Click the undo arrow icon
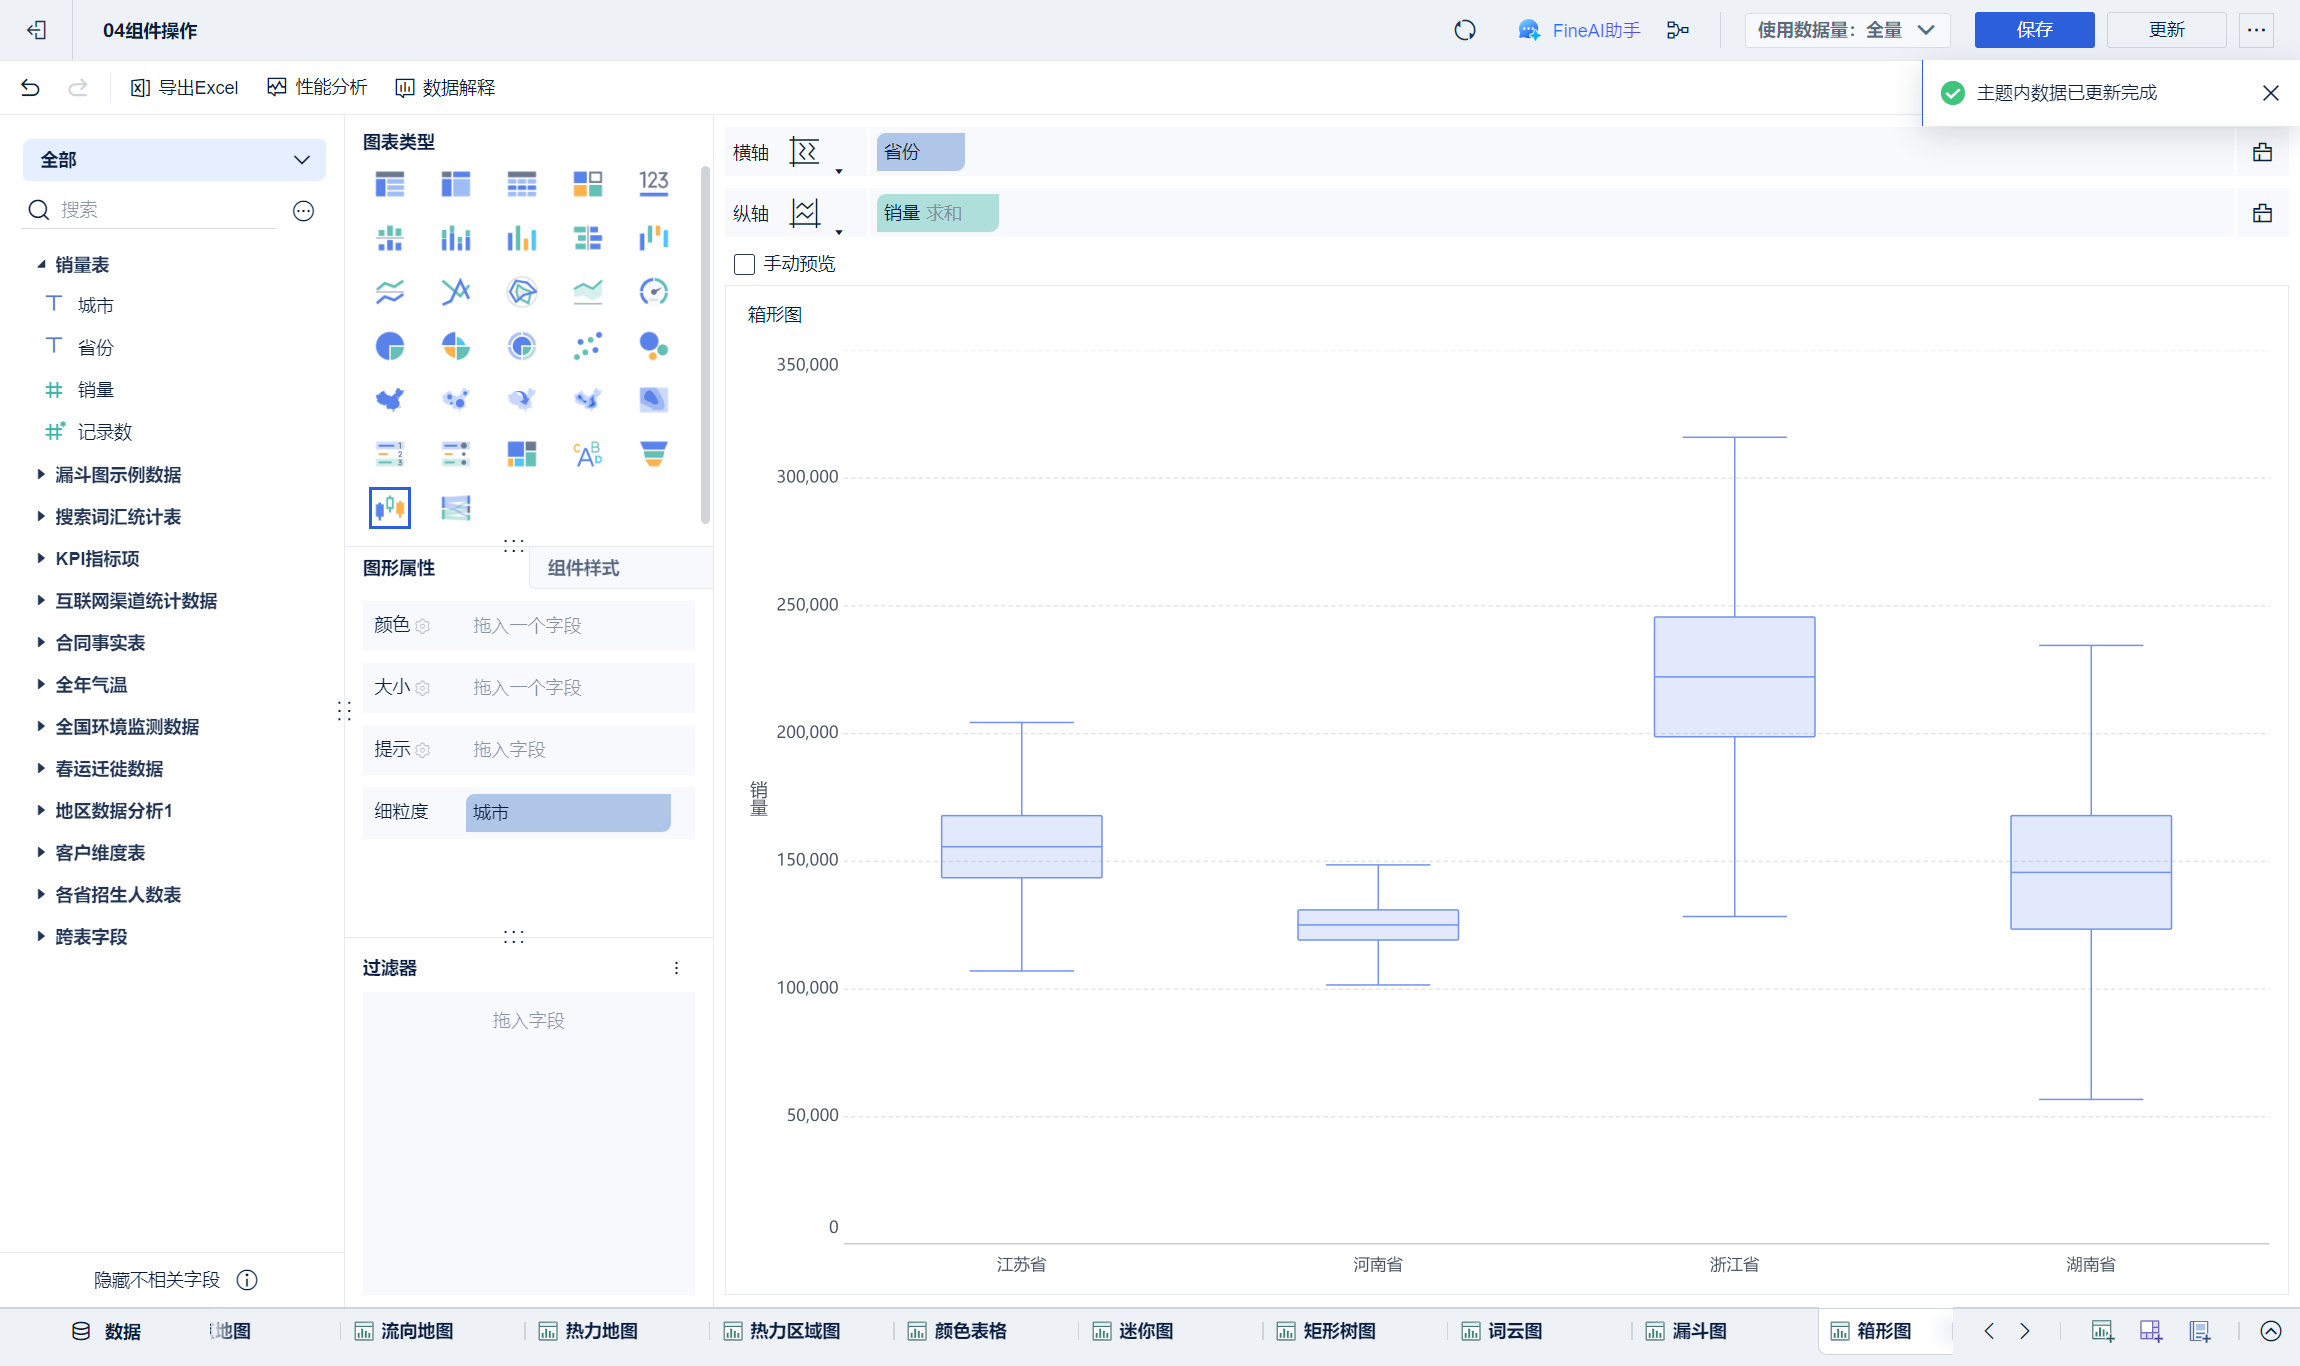Image resolution: width=2300 pixels, height=1366 pixels. (x=30, y=88)
